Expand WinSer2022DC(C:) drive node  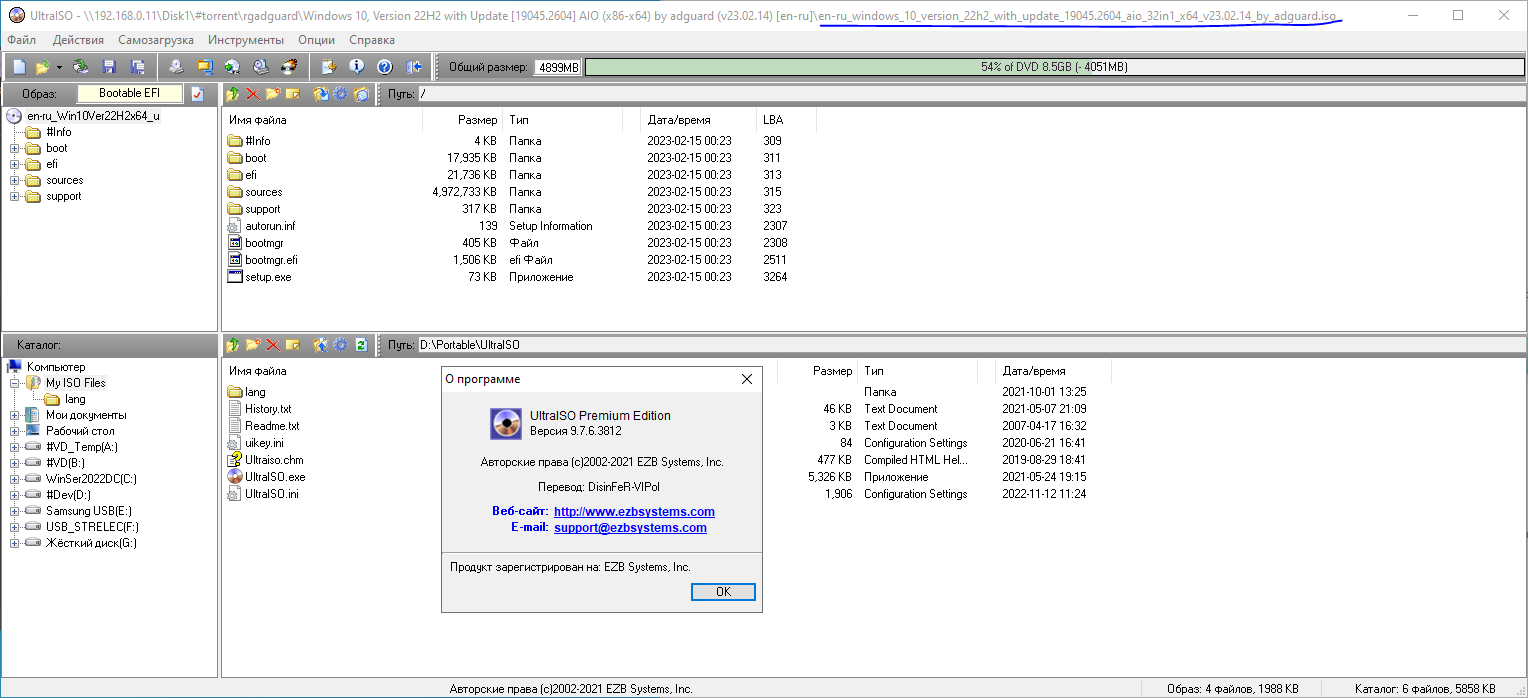click(x=14, y=479)
